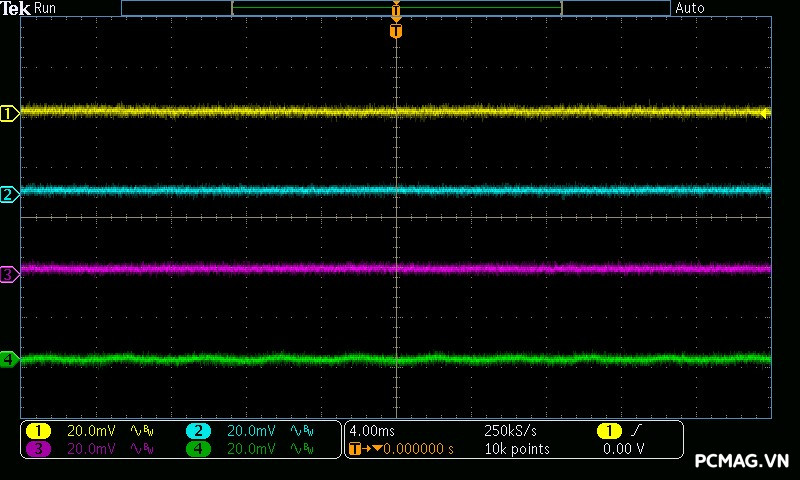Click channel 1 bandwidth limit coupling icon

(x=143, y=431)
